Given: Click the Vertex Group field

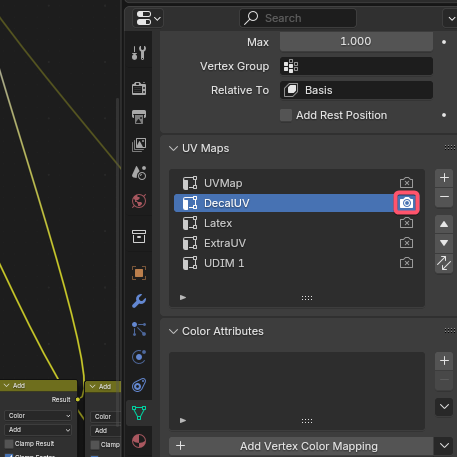Looking at the screenshot, I should 356,66.
